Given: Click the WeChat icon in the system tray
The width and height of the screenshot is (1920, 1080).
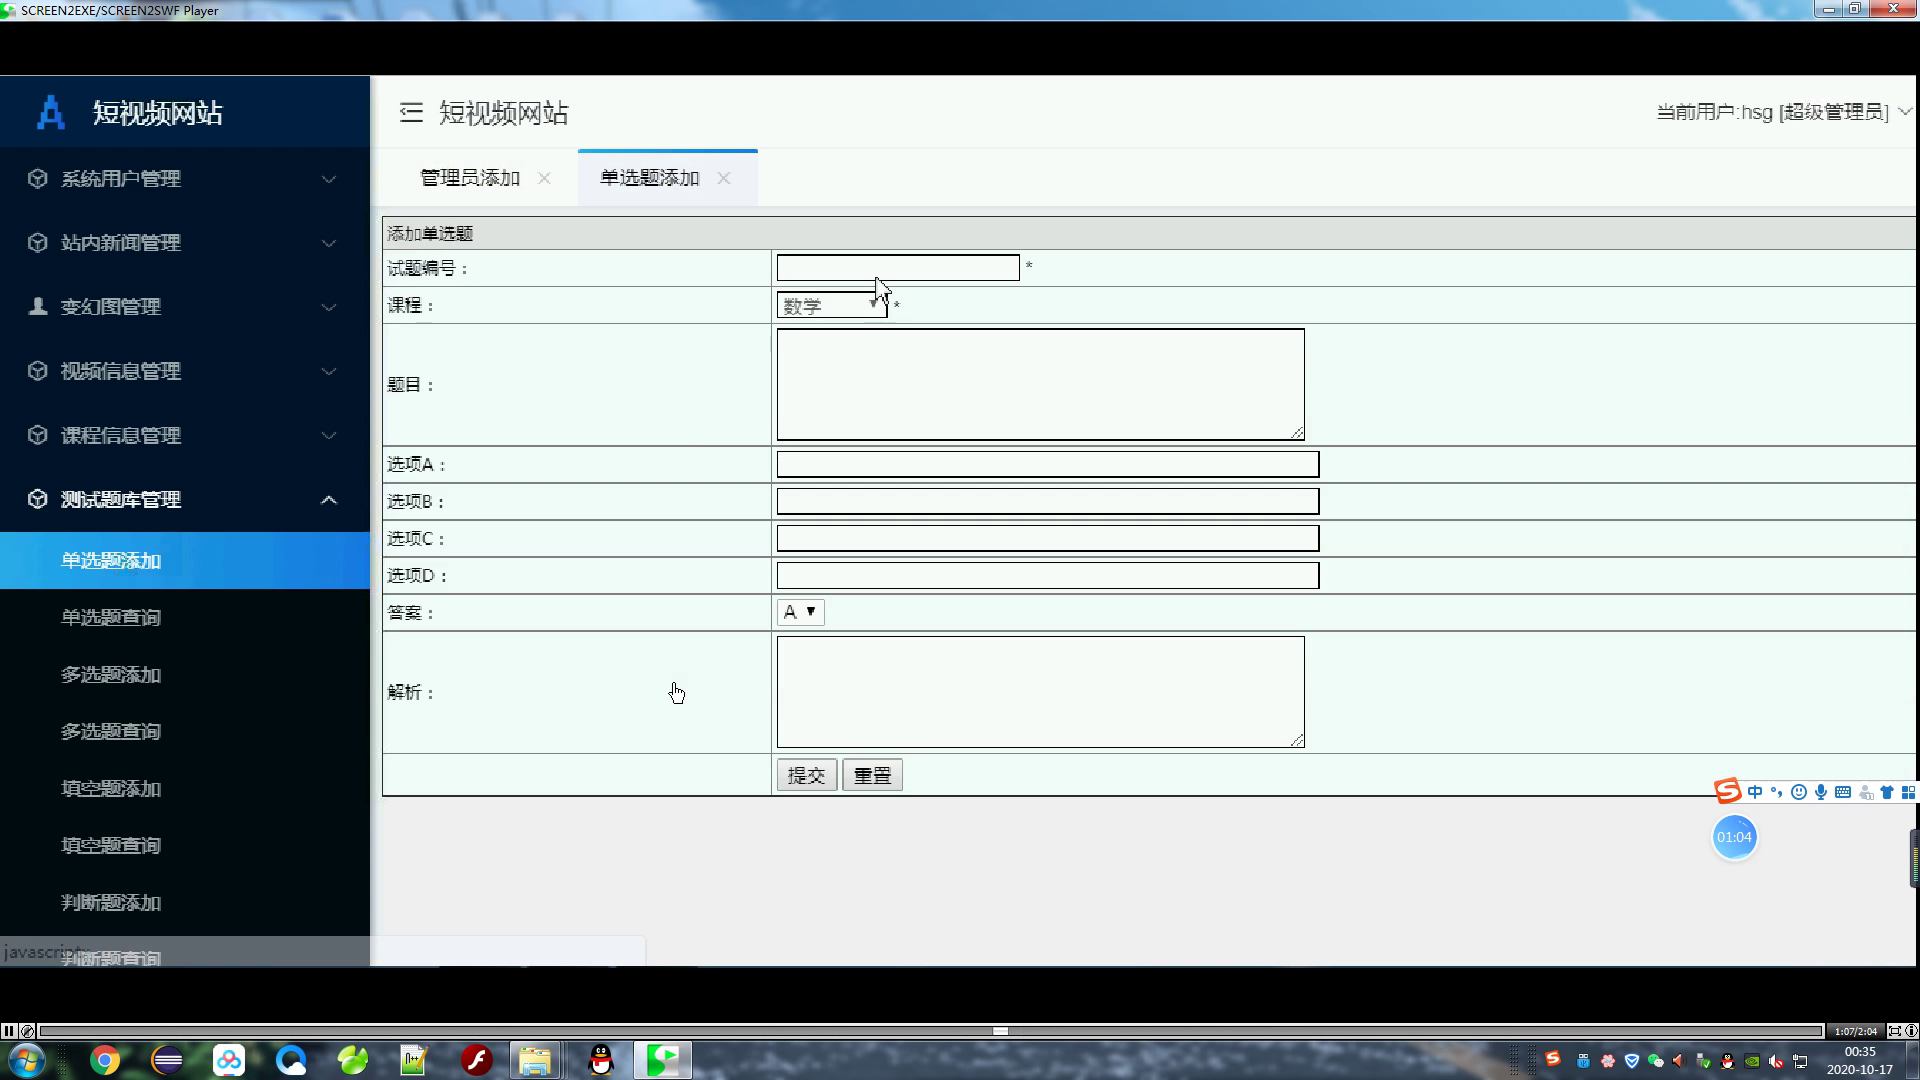Looking at the screenshot, I should tap(1655, 1061).
